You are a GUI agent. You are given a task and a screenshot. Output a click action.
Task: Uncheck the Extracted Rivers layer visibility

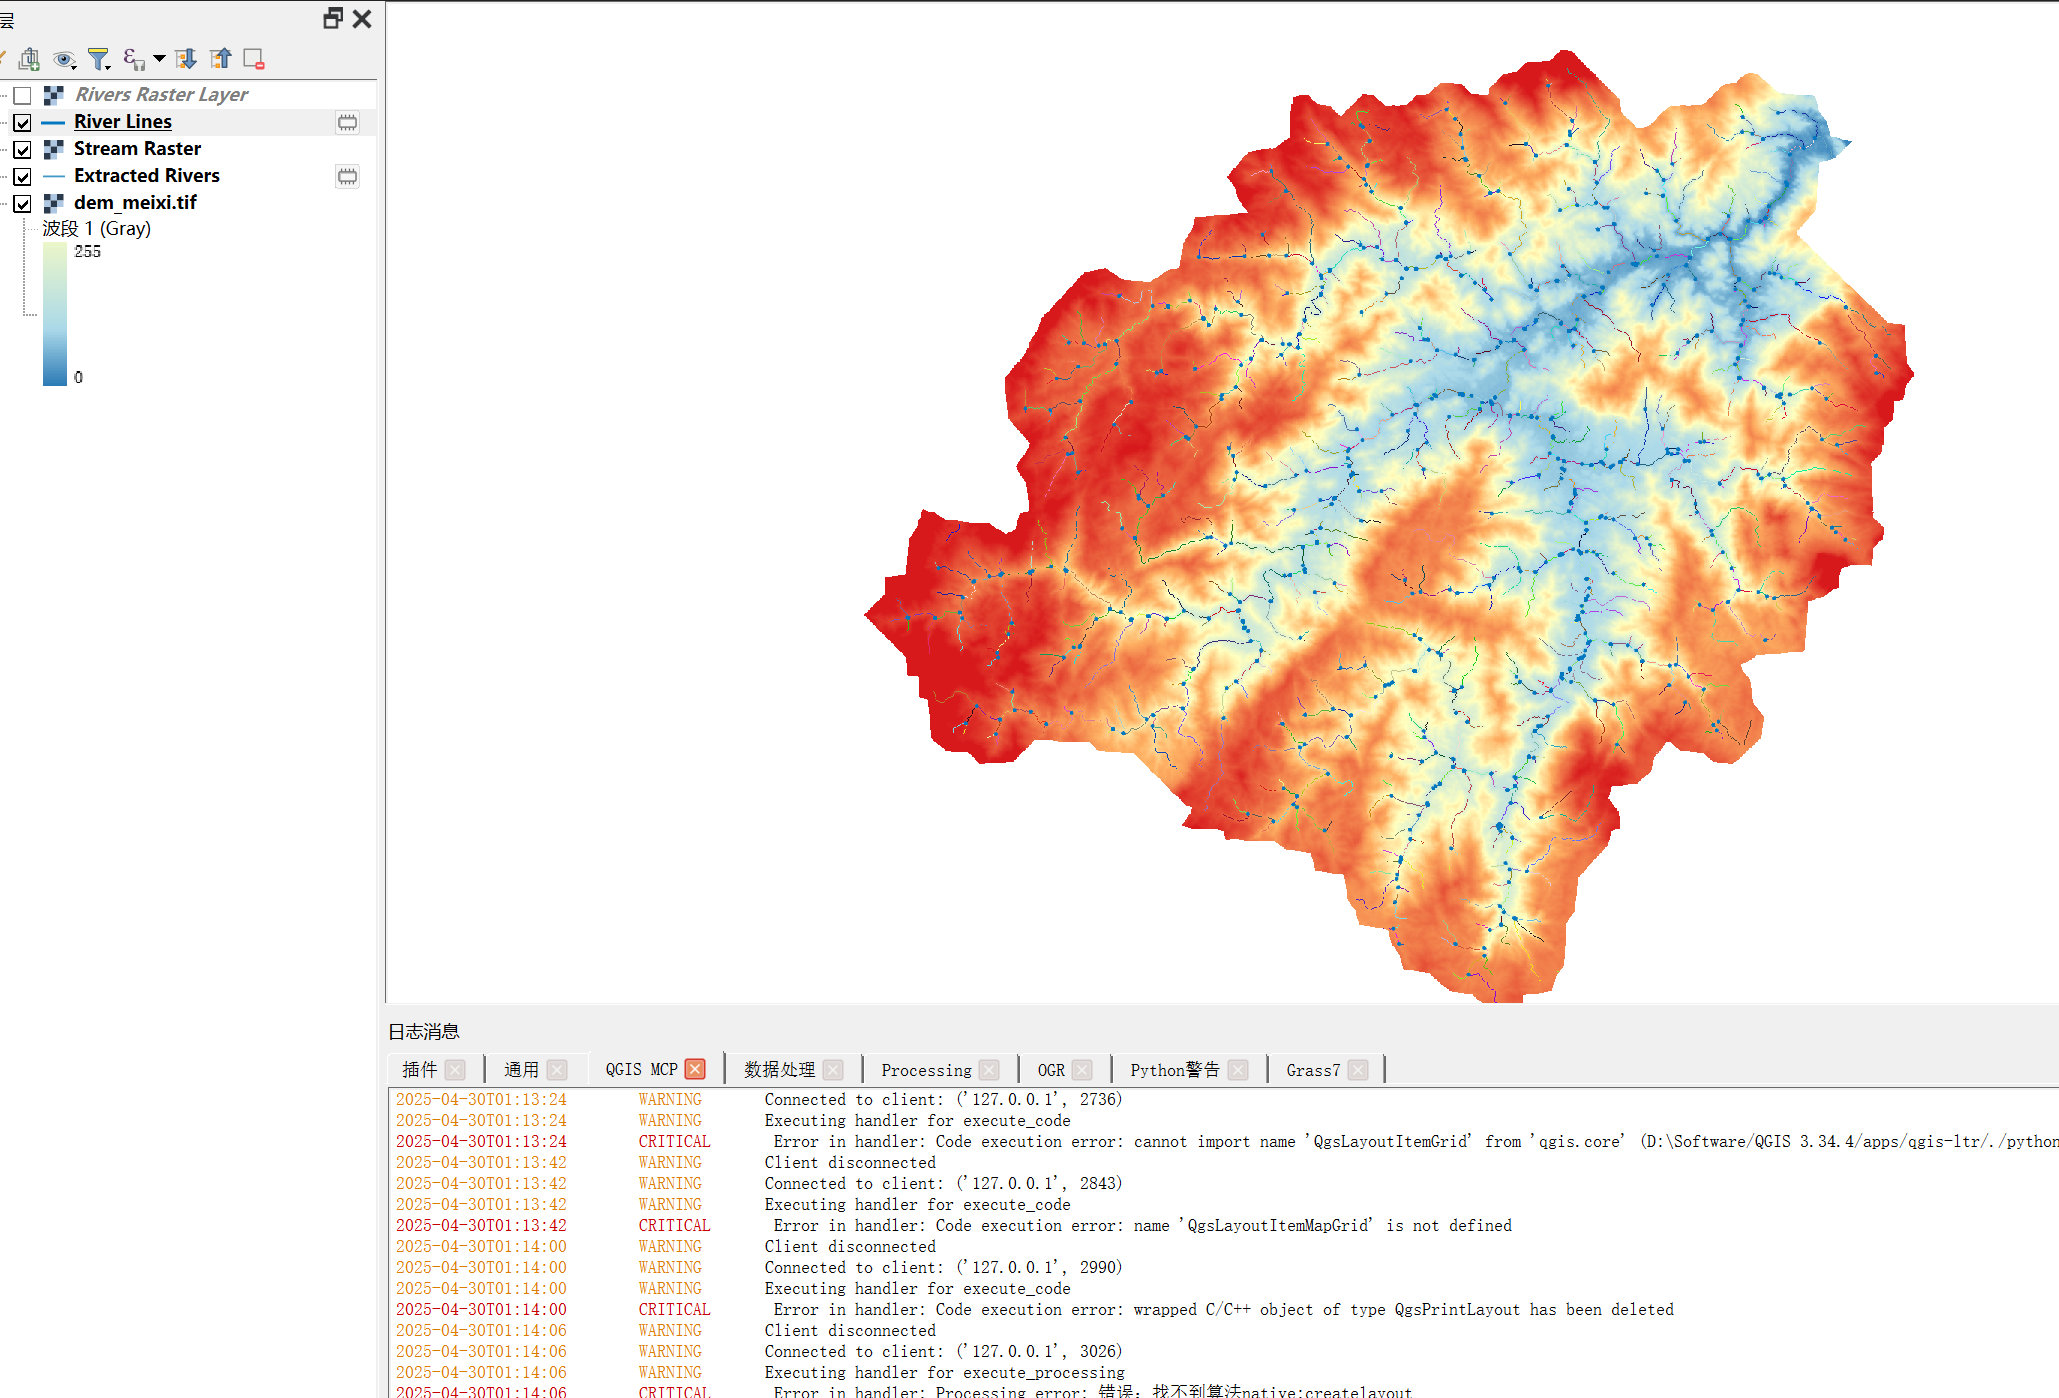[22, 176]
